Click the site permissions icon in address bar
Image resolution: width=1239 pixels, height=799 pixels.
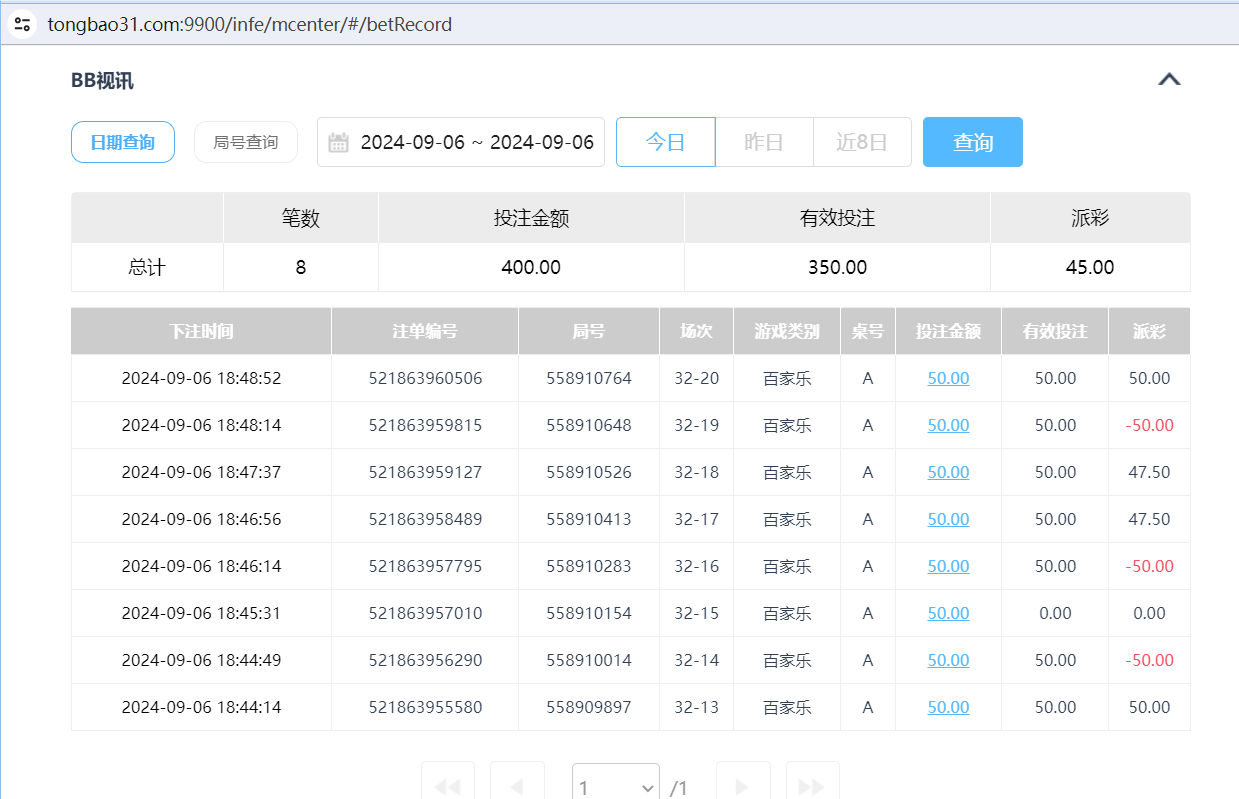(x=21, y=24)
